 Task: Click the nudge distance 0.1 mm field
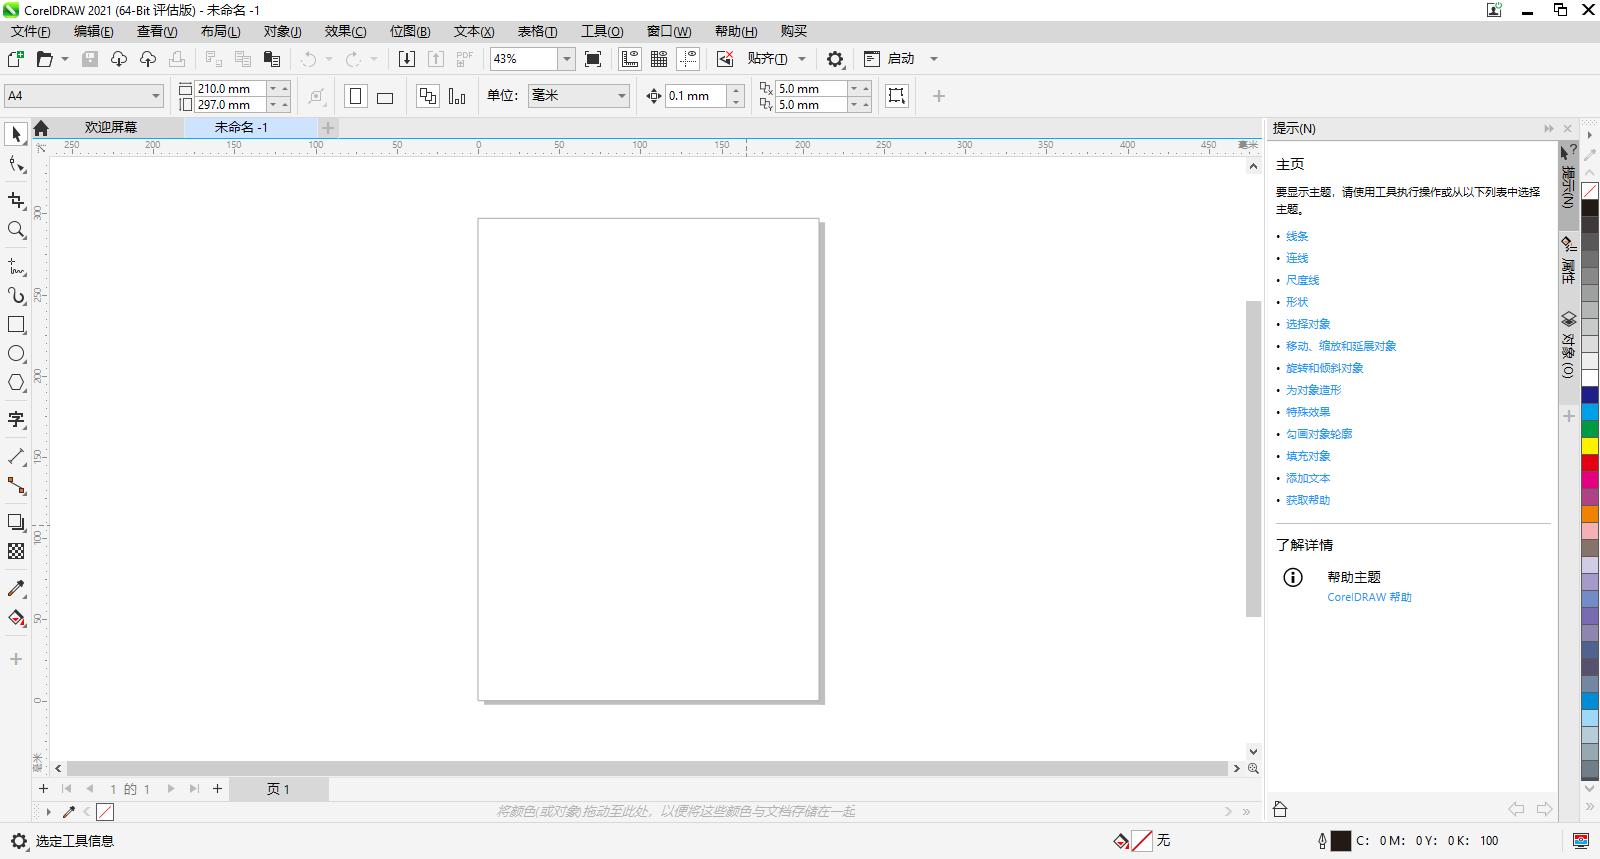click(x=697, y=96)
